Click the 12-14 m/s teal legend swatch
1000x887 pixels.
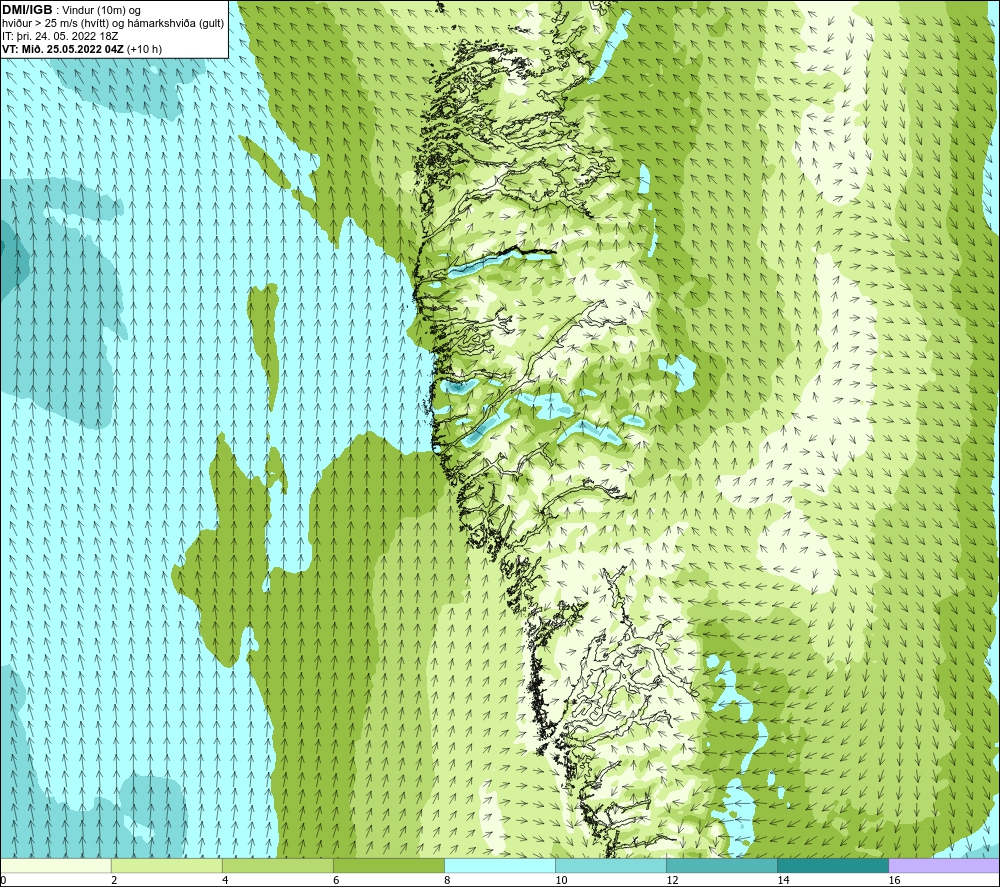point(721,865)
